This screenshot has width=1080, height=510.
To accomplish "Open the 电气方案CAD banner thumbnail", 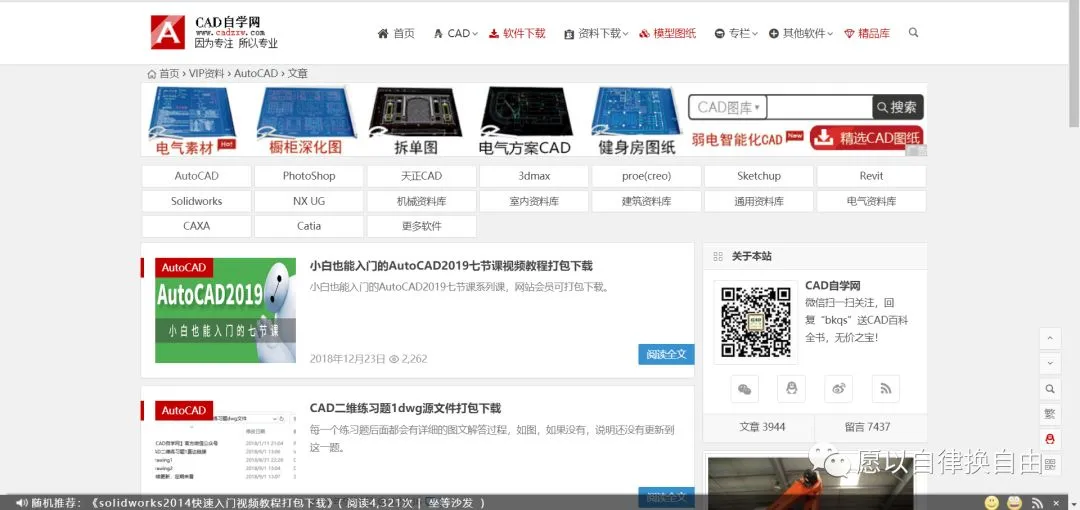I will [x=526, y=121].
